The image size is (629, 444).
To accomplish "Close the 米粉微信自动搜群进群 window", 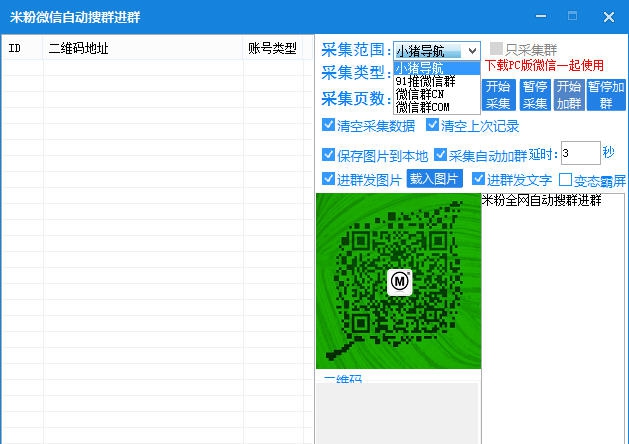I will click(609, 17).
